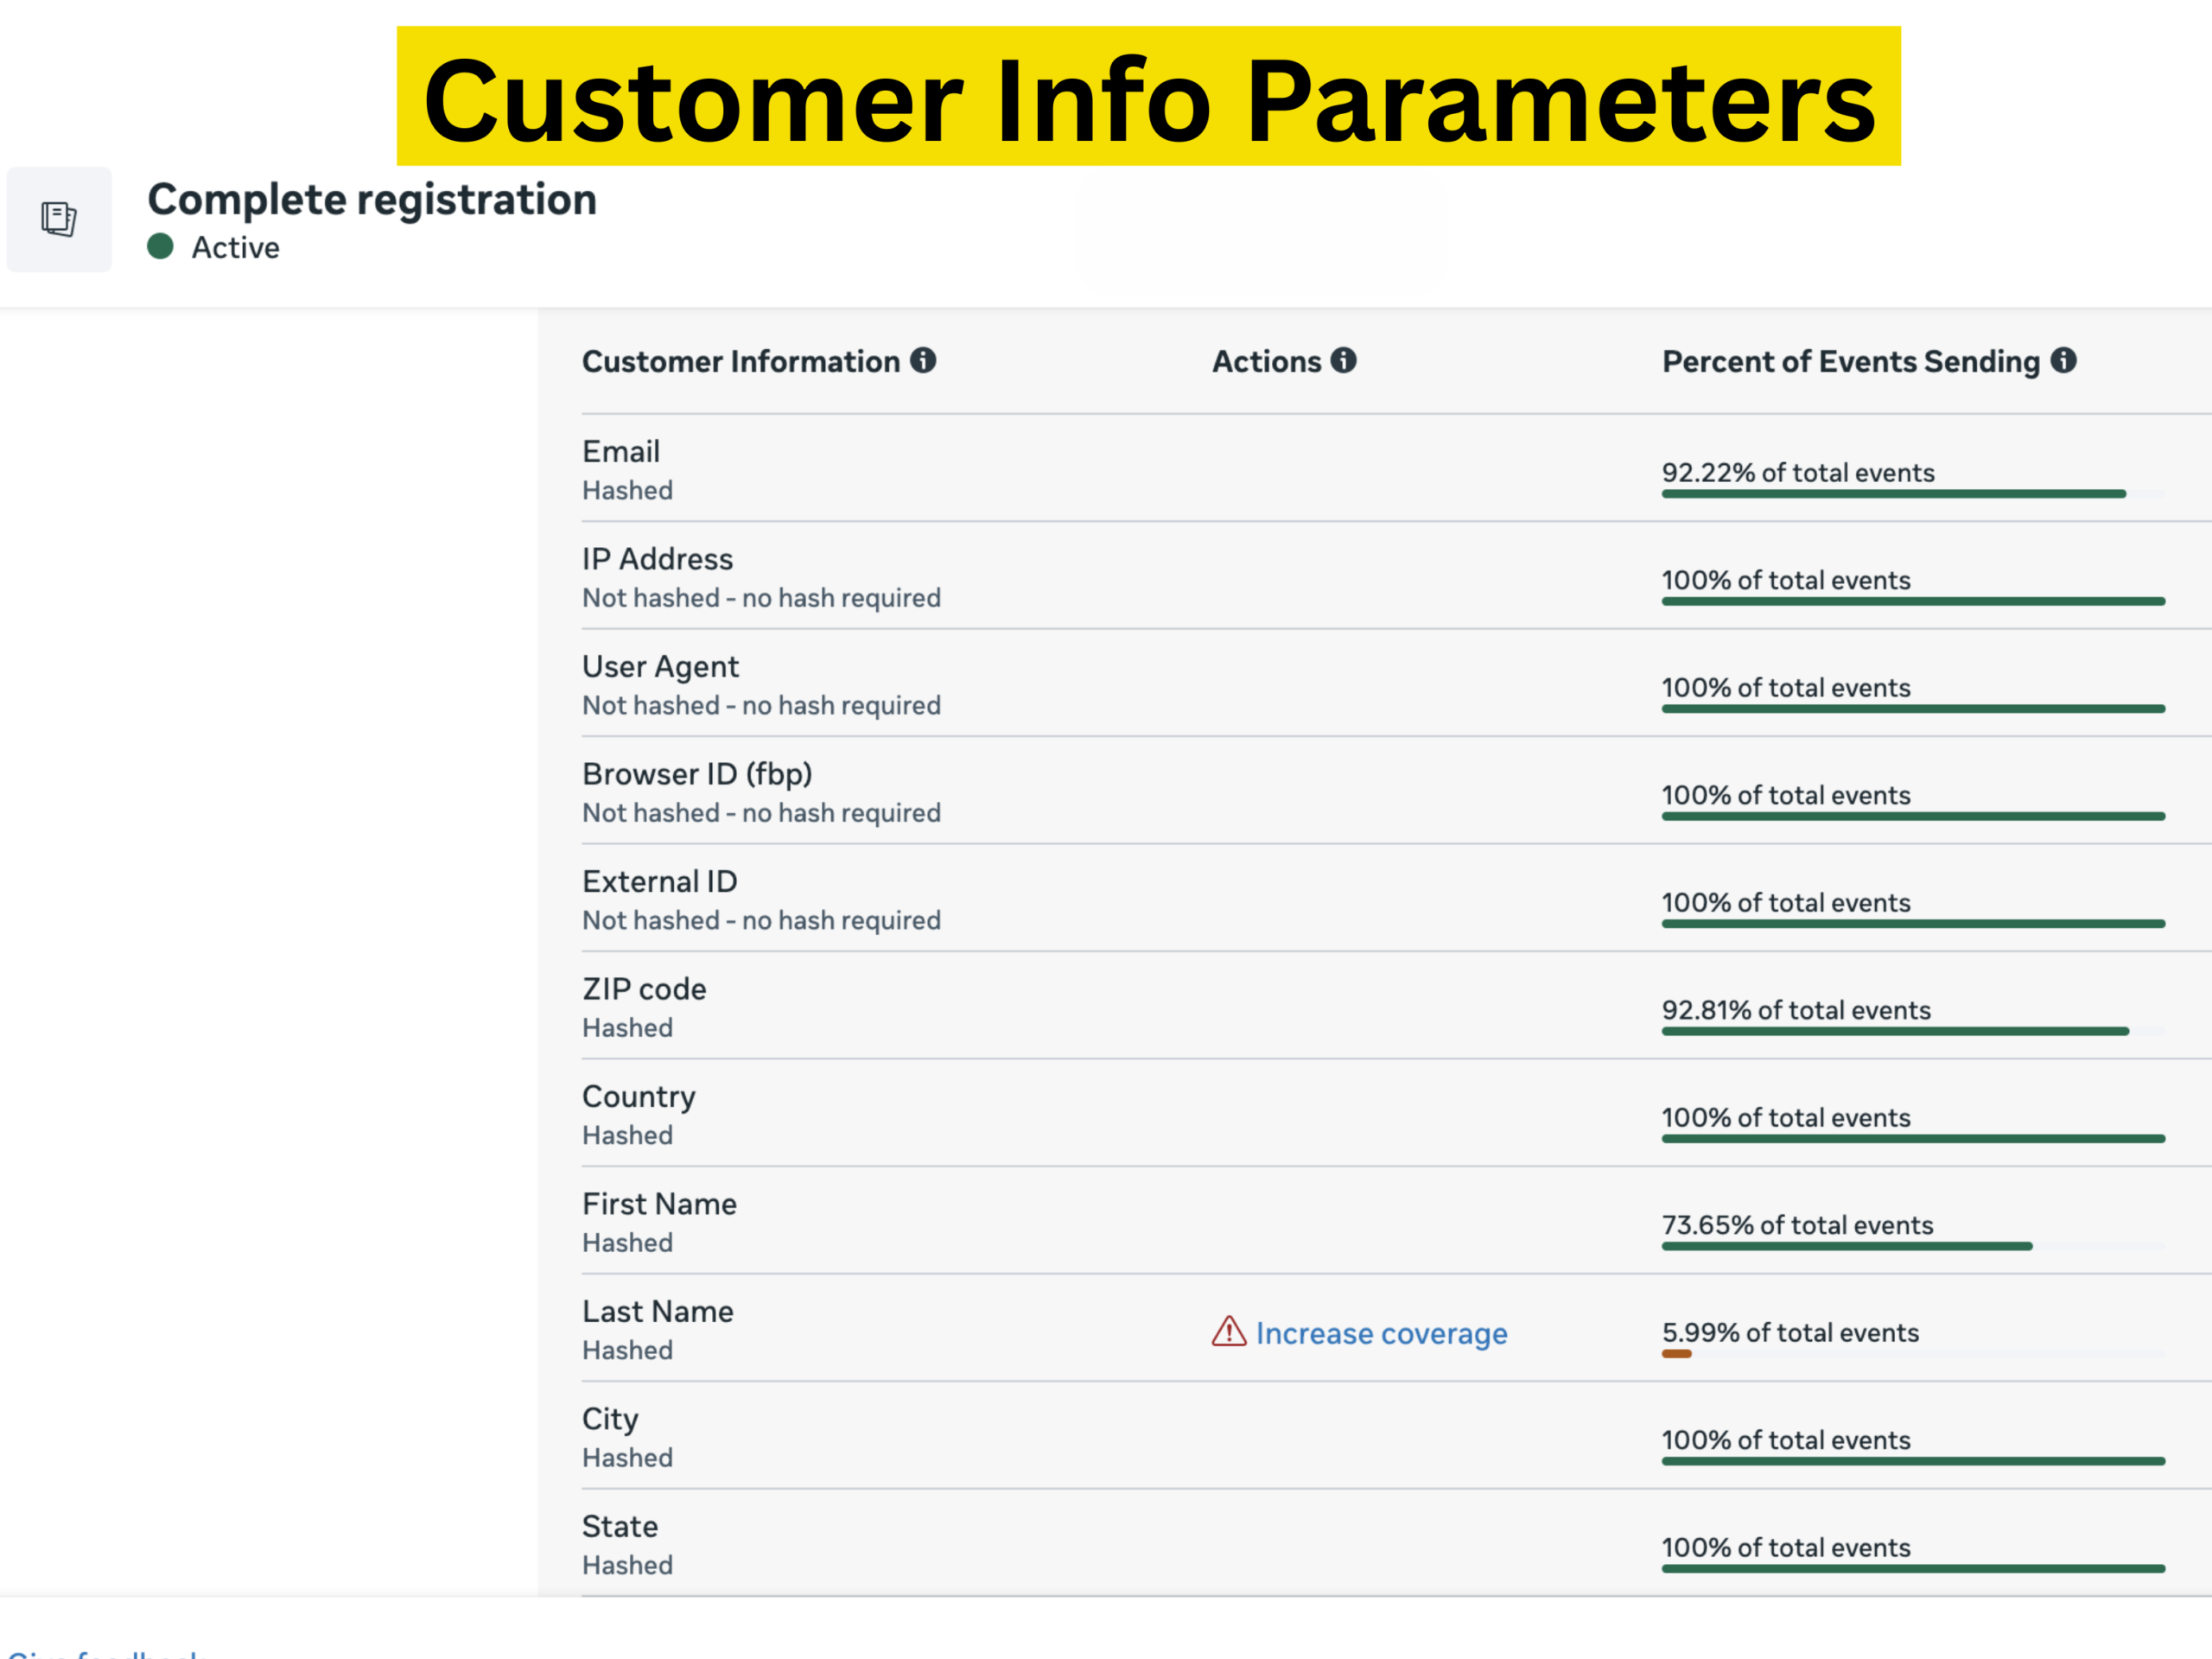
Task: Click the Give feedback link
Action: 106,1652
